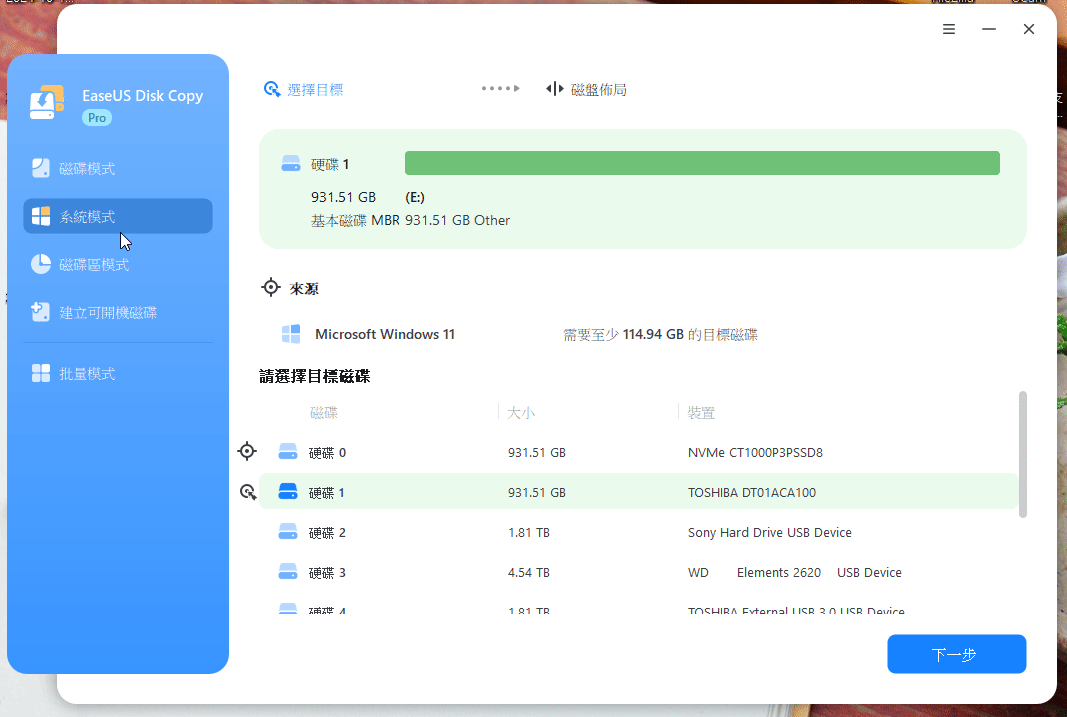Viewport: 1067px width, 717px height.
Task: Click the target marker icon beside 硬碟 1
Action: tap(248, 492)
